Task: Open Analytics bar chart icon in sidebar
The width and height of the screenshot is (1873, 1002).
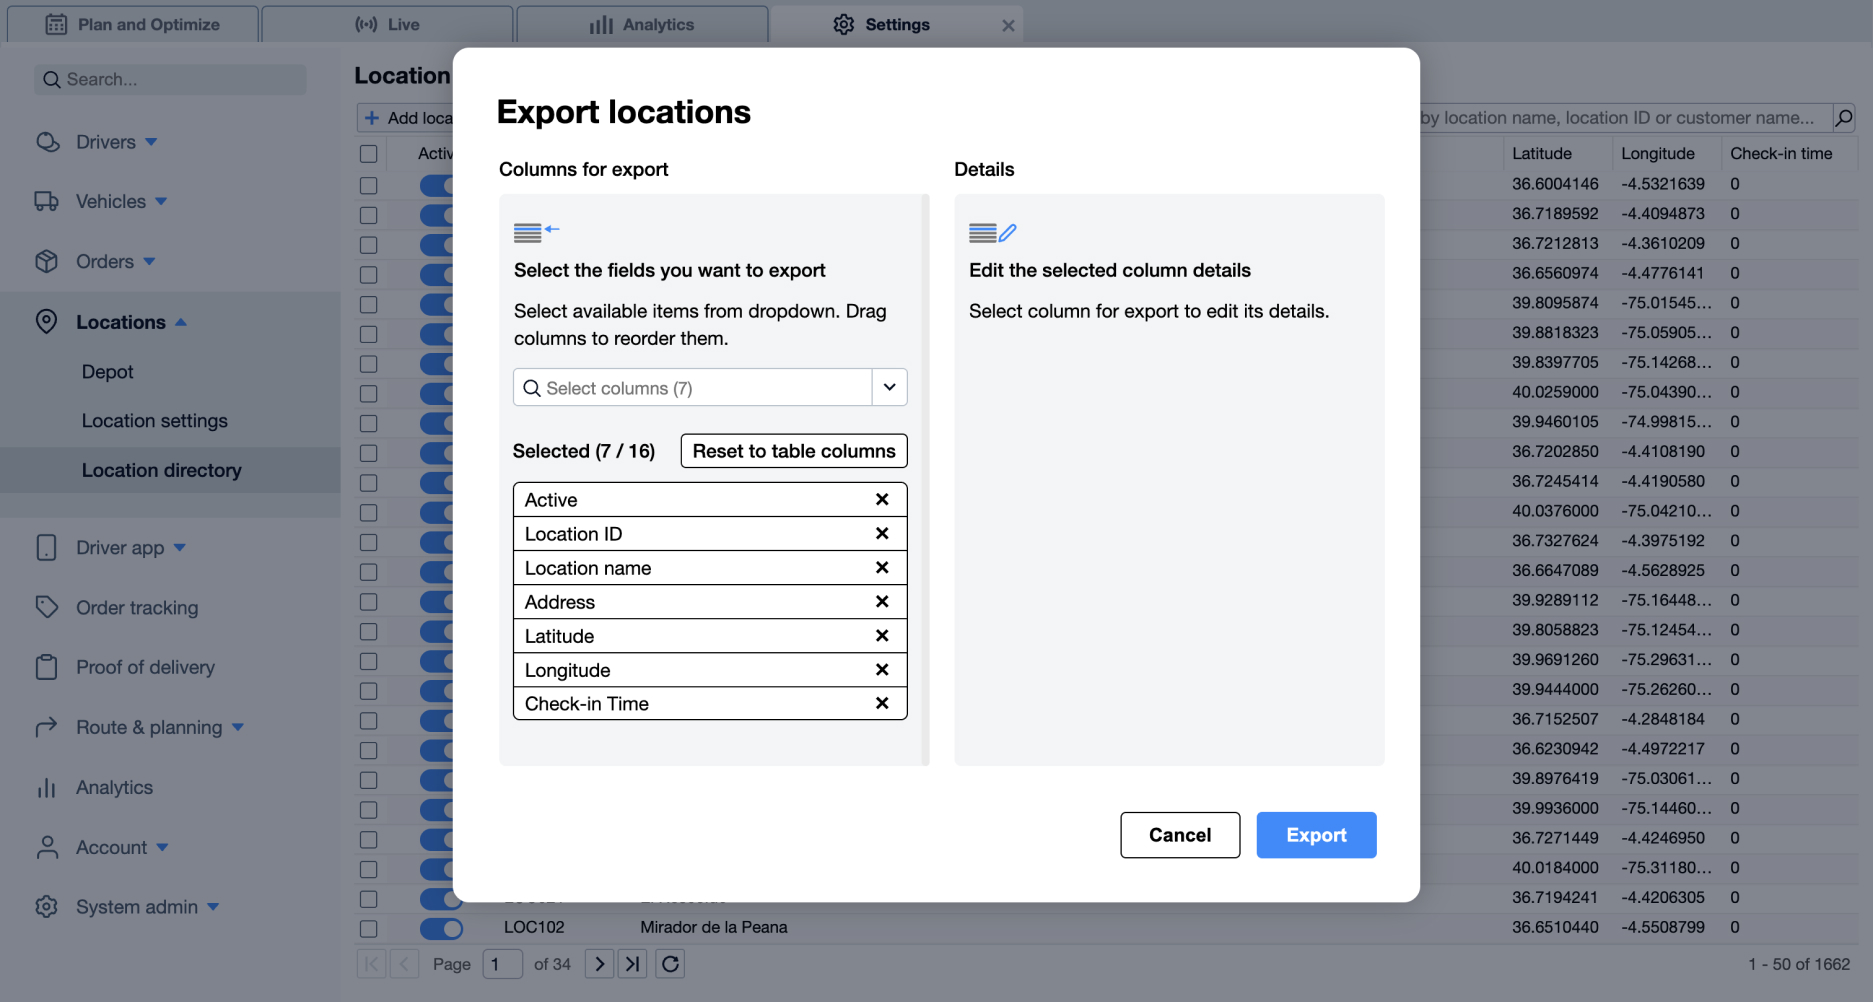Action: click(x=47, y=787)
